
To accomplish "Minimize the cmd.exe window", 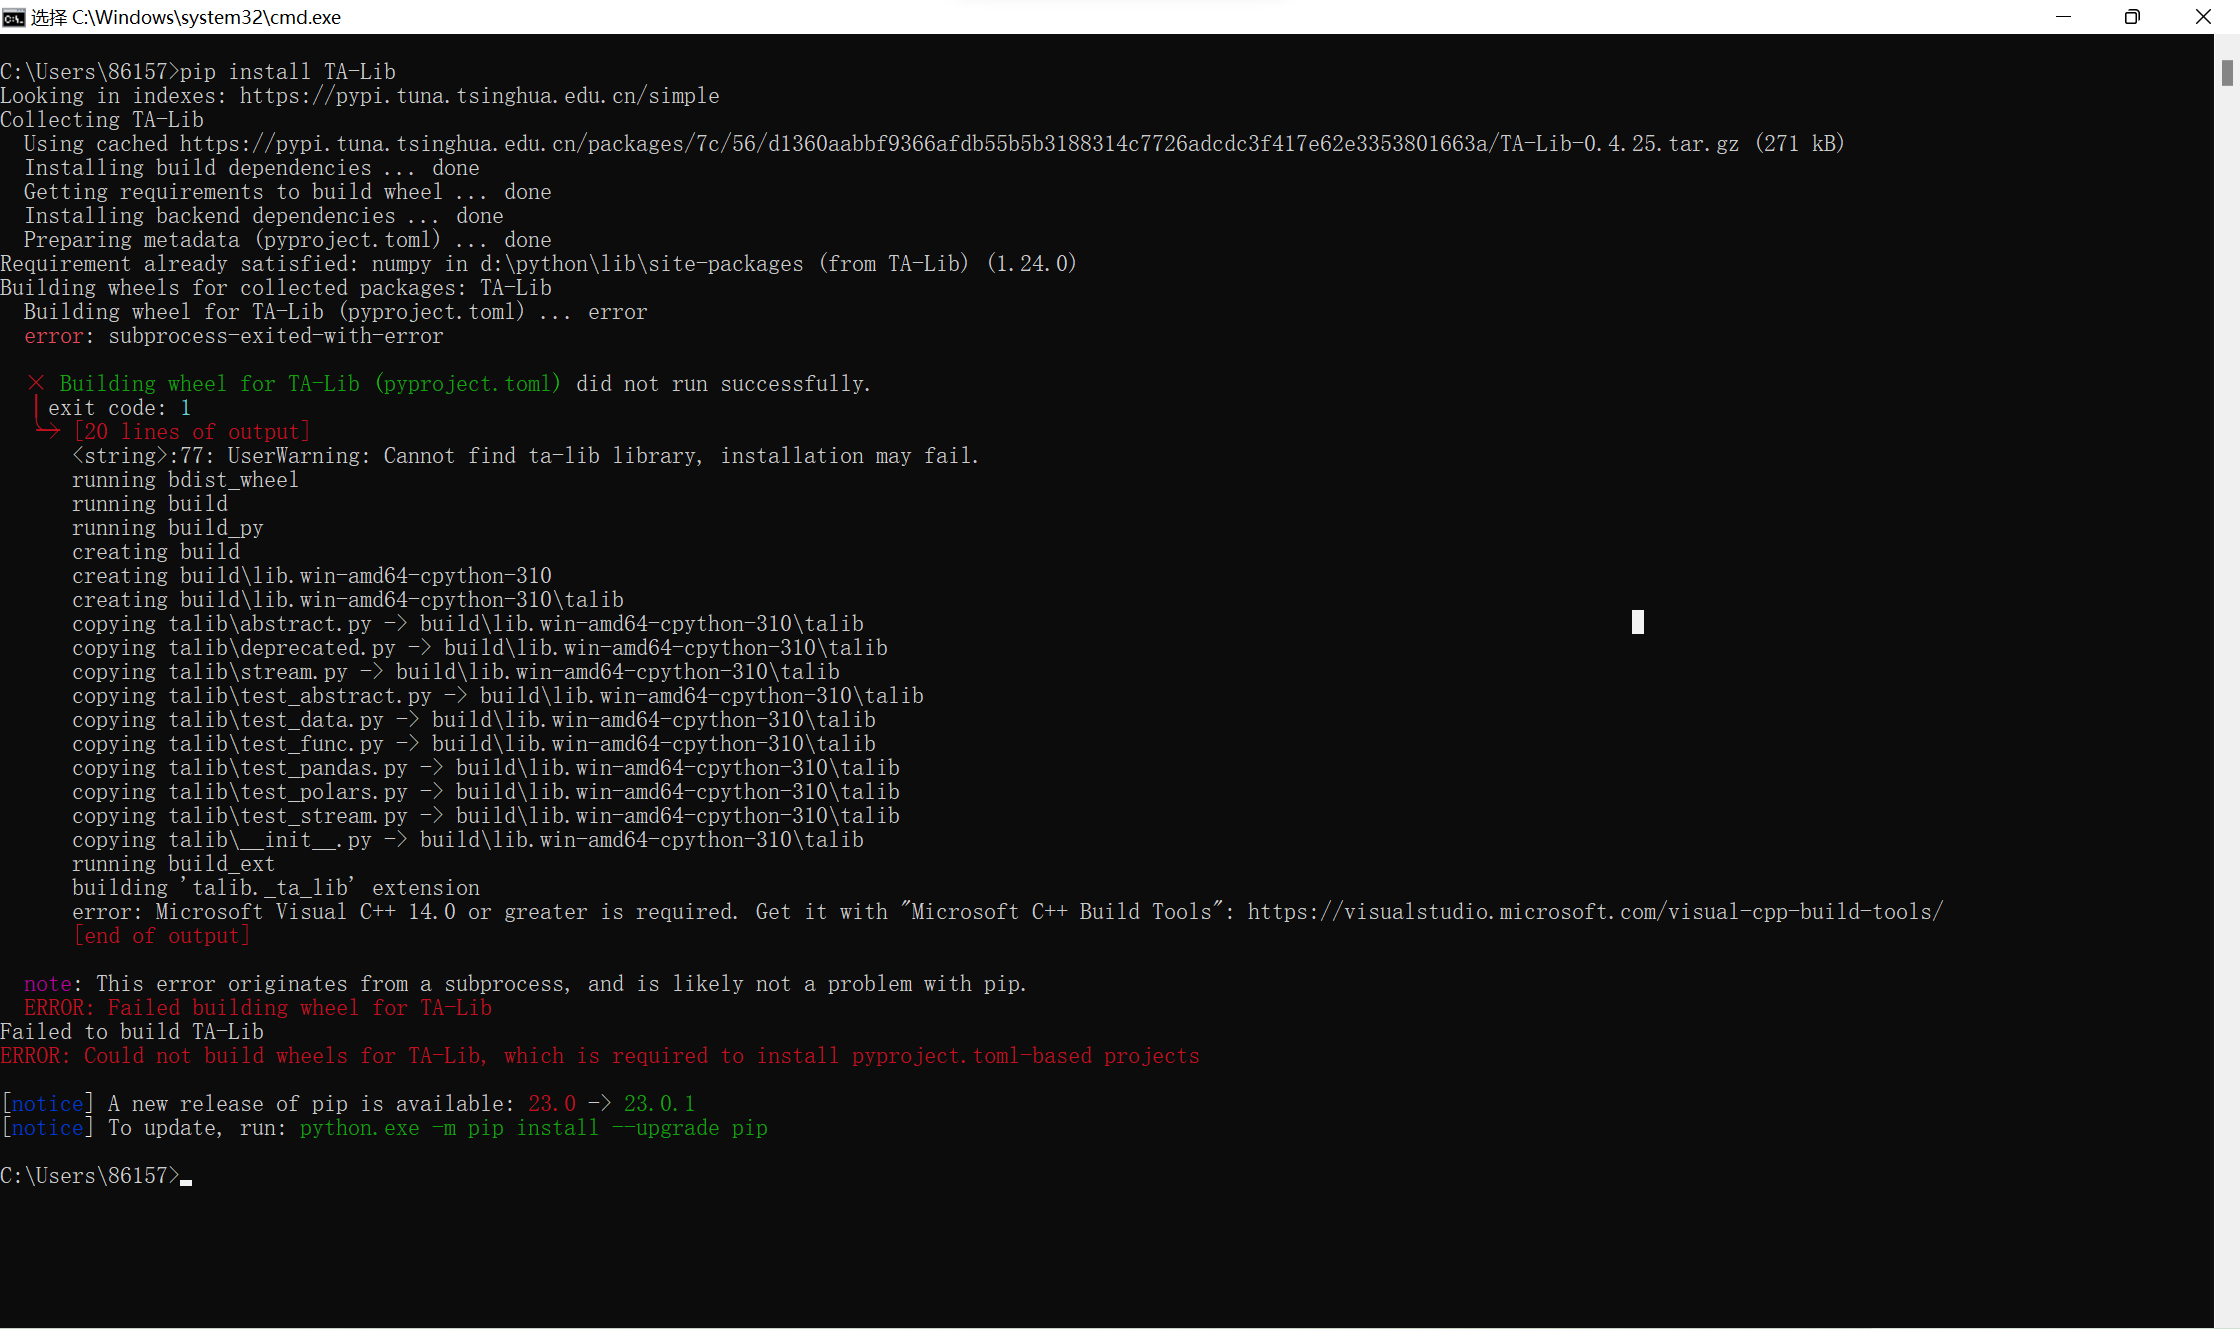I will [2063, 17].
